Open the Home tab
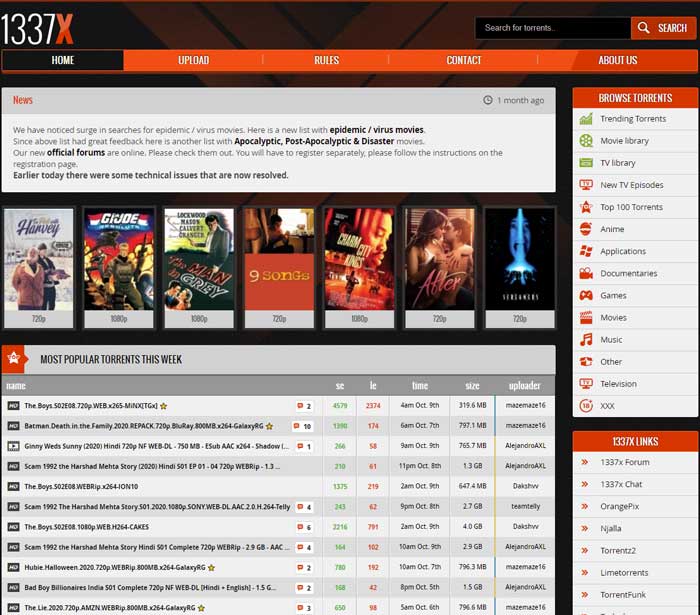The image size is (700, 615). point(62,60)
